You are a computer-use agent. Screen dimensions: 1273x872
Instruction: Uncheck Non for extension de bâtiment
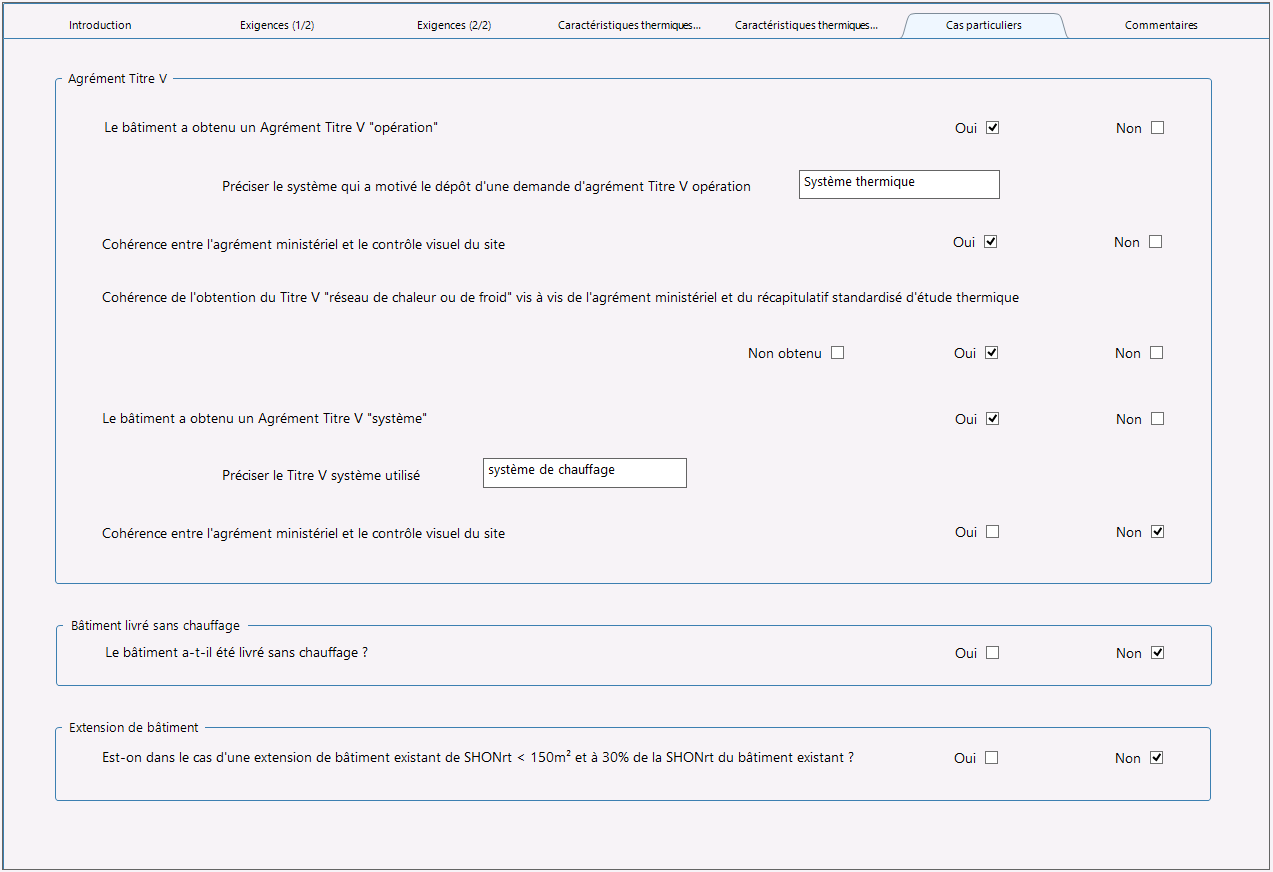[x=1156, y=758]
